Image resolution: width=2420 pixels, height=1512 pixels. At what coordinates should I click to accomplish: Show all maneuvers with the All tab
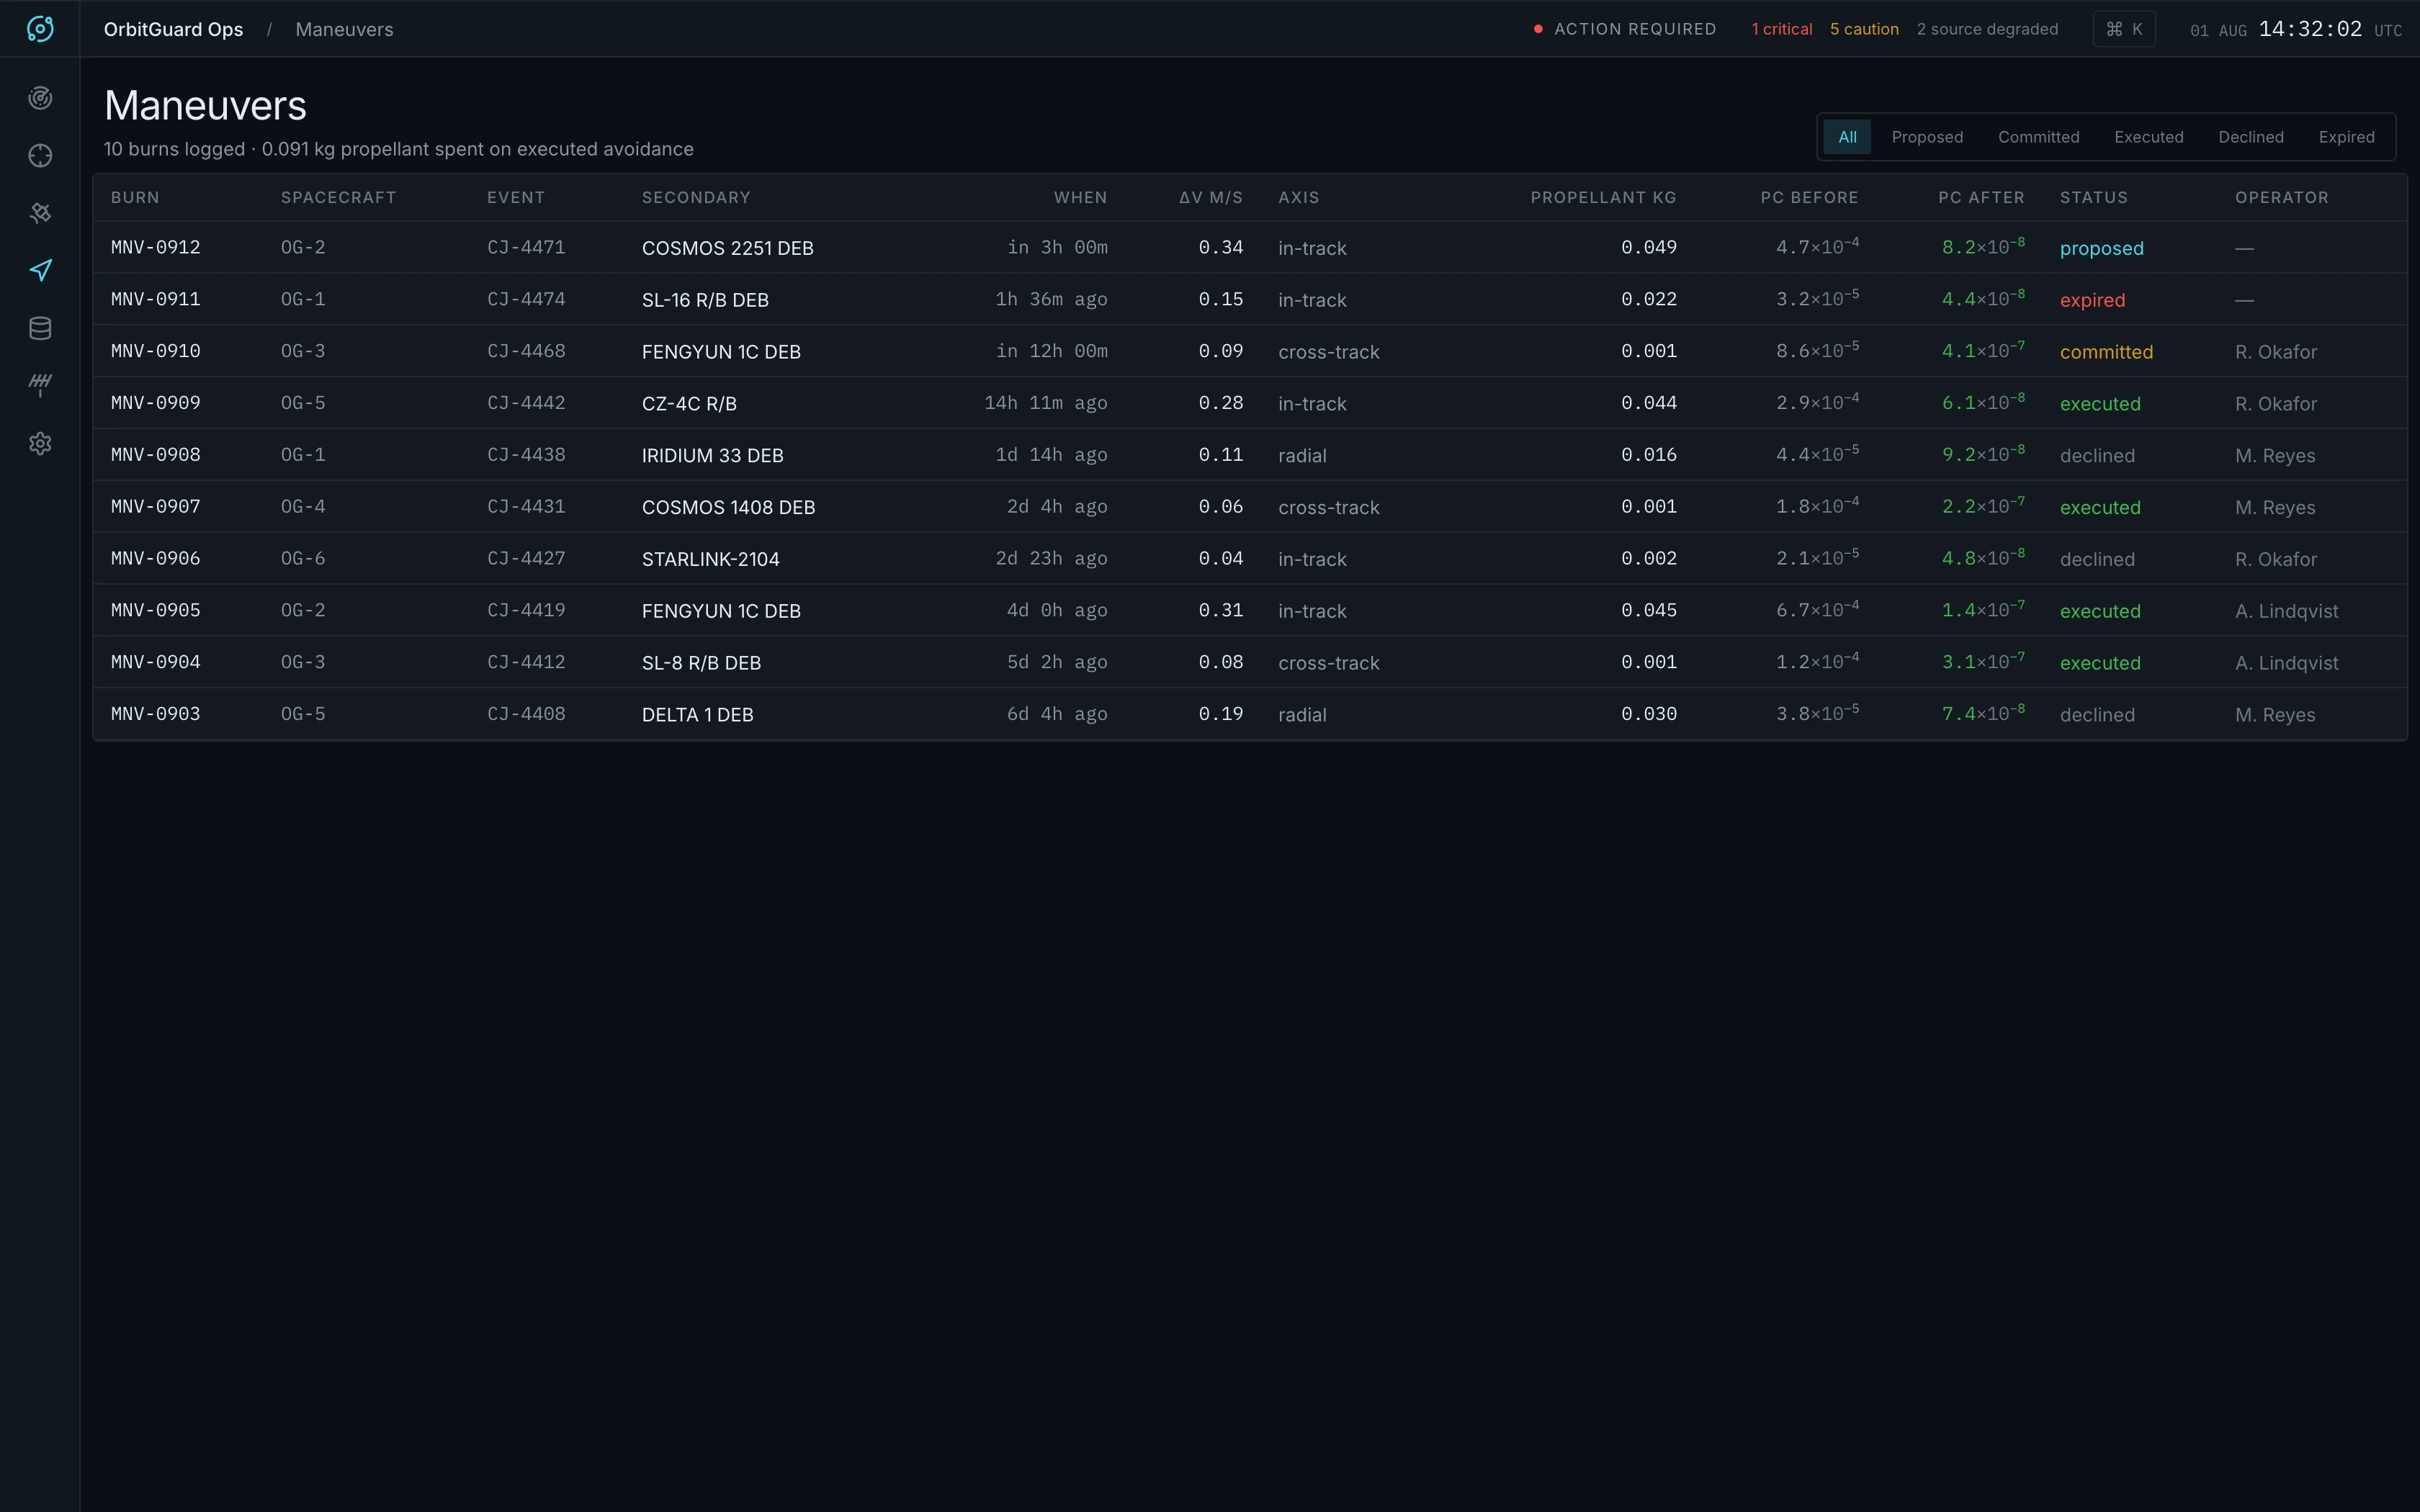(1847, 137)
